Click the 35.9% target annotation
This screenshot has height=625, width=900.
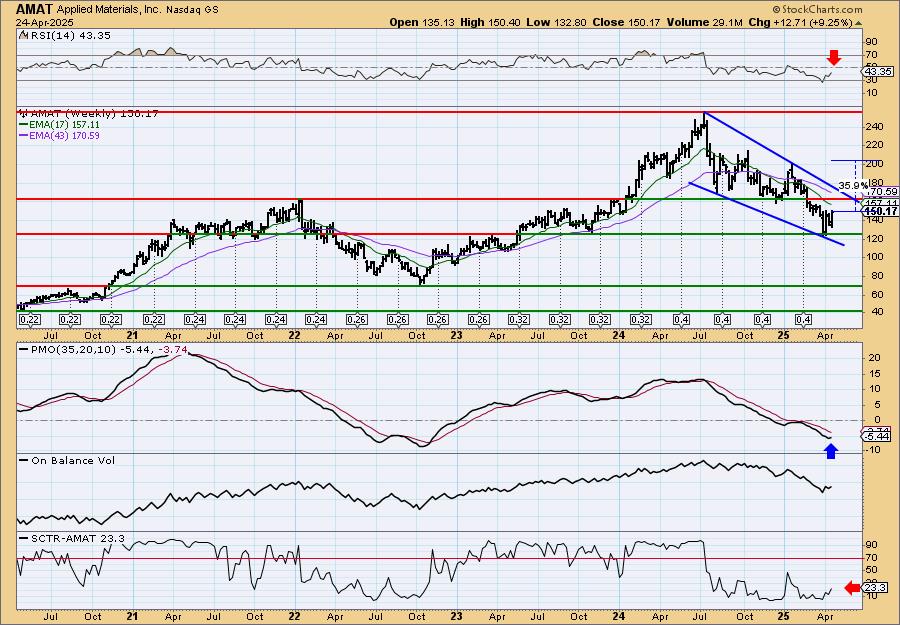click(852, 185)
